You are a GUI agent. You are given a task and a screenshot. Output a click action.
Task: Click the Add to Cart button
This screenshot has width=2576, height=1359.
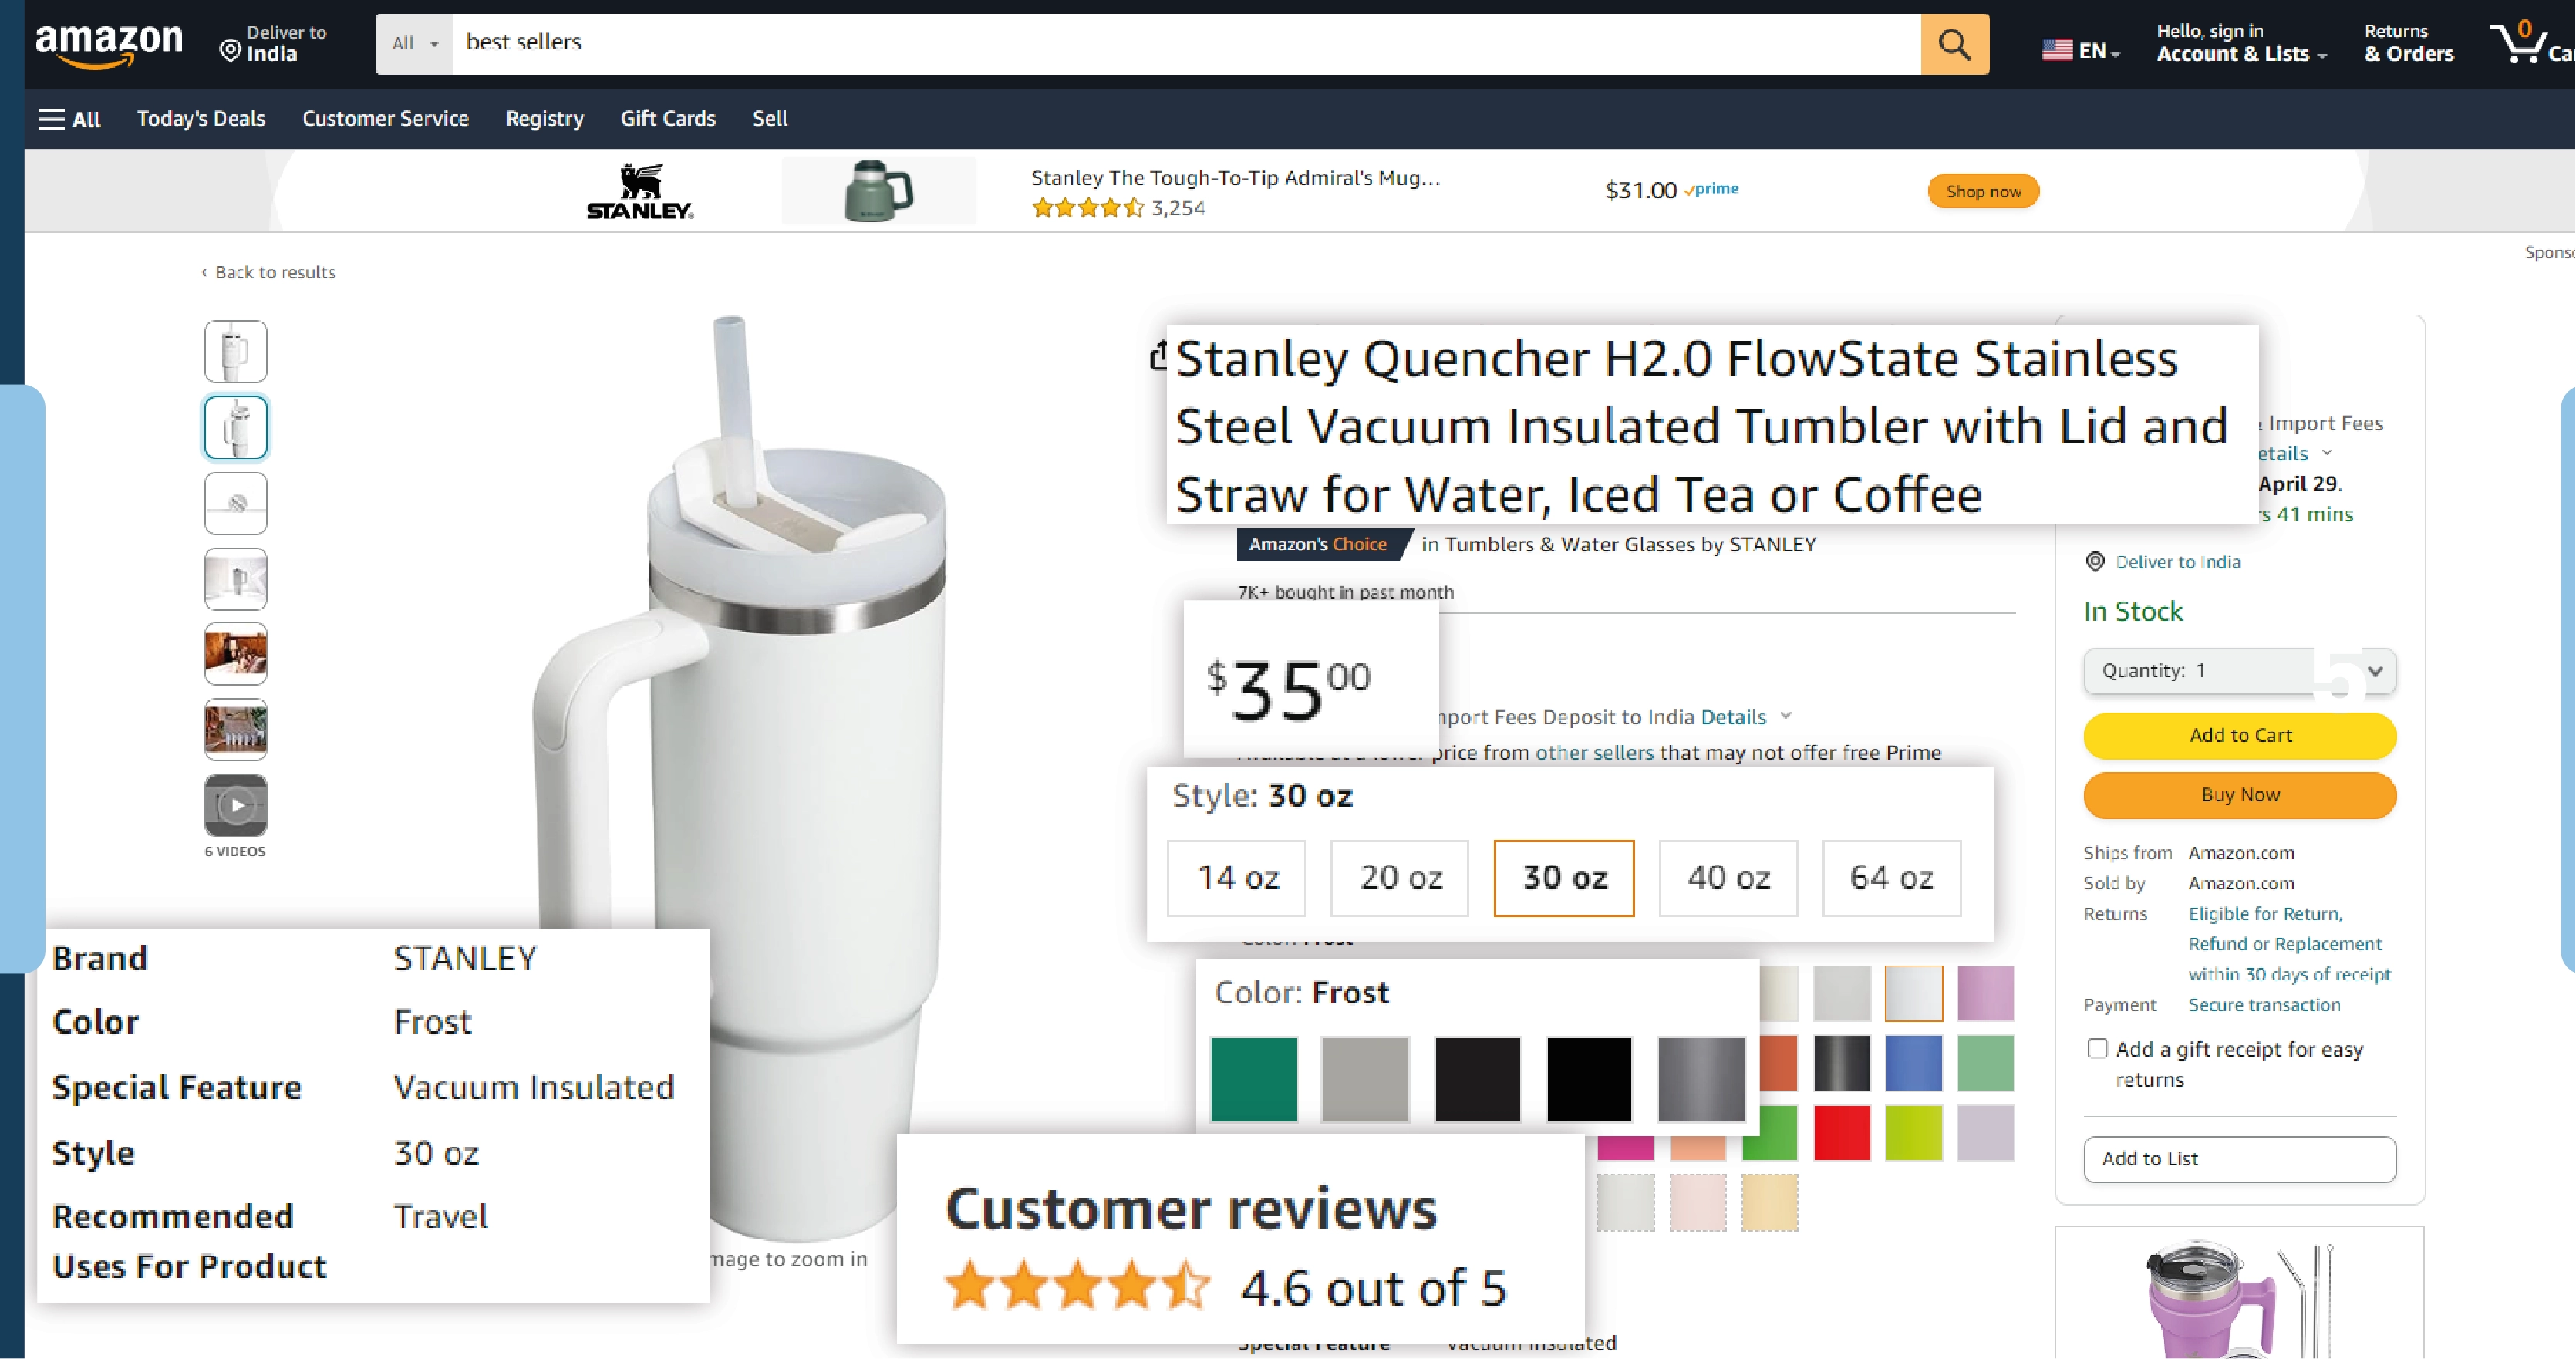click(x=2239, y=735)
